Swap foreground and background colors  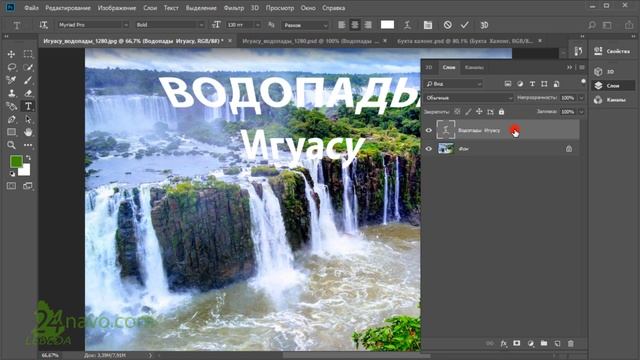coord(28,157)
